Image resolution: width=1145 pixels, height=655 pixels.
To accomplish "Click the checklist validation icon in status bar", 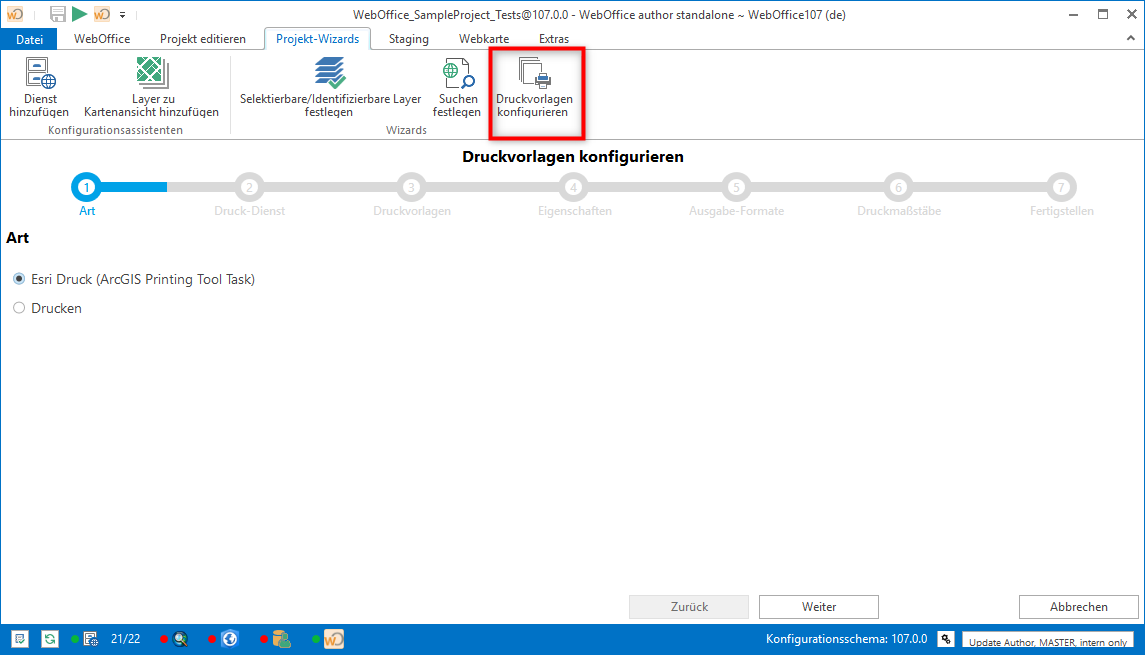I will point(20,640).
